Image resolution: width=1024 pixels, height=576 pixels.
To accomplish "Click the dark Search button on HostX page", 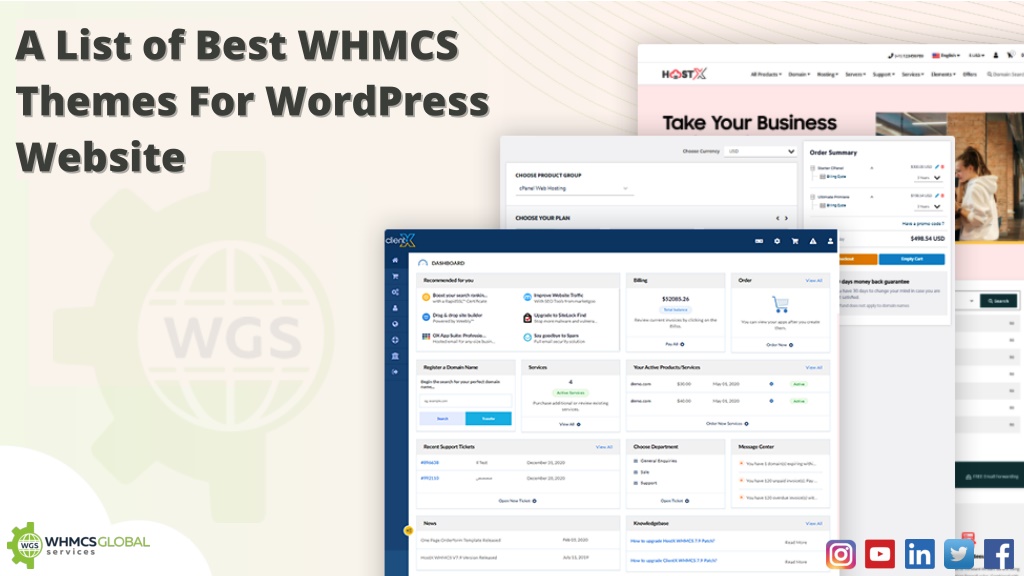I will [998, 301].
